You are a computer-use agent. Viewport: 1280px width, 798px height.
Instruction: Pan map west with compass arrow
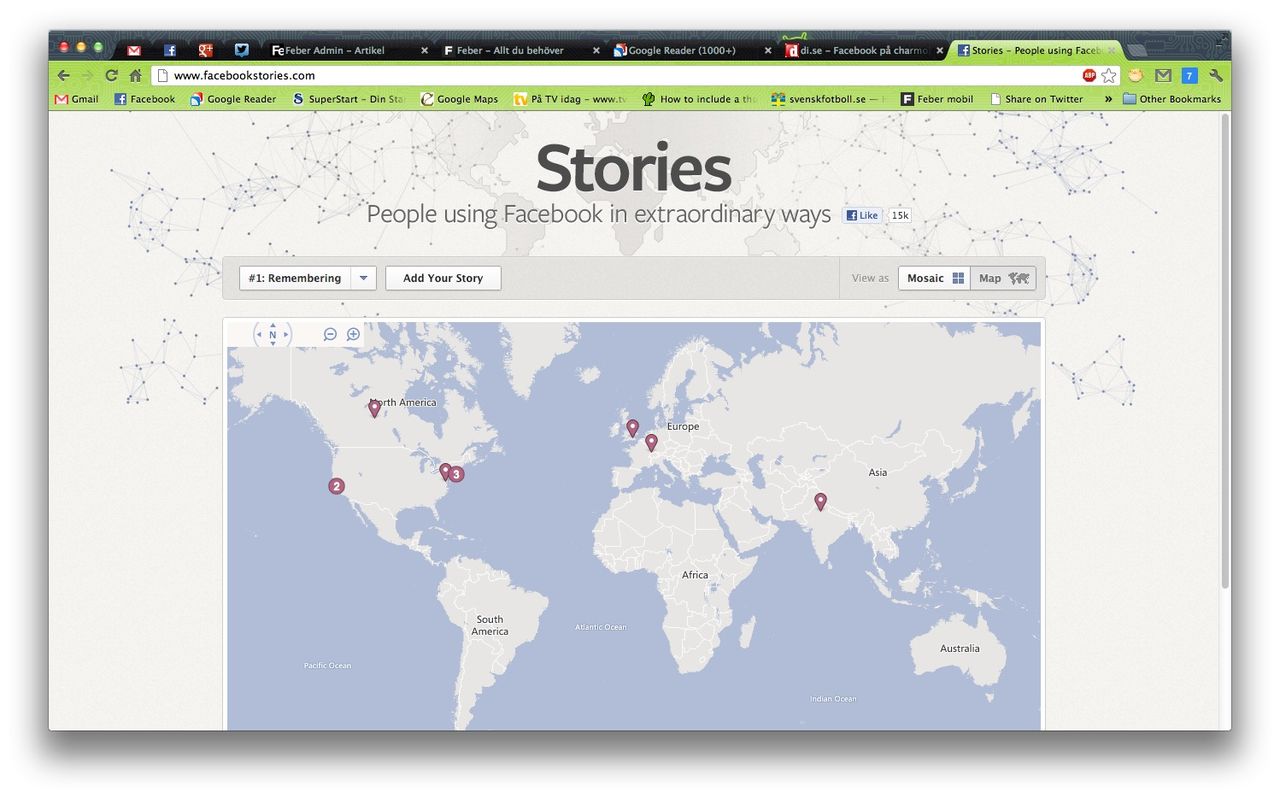[260, 335]
